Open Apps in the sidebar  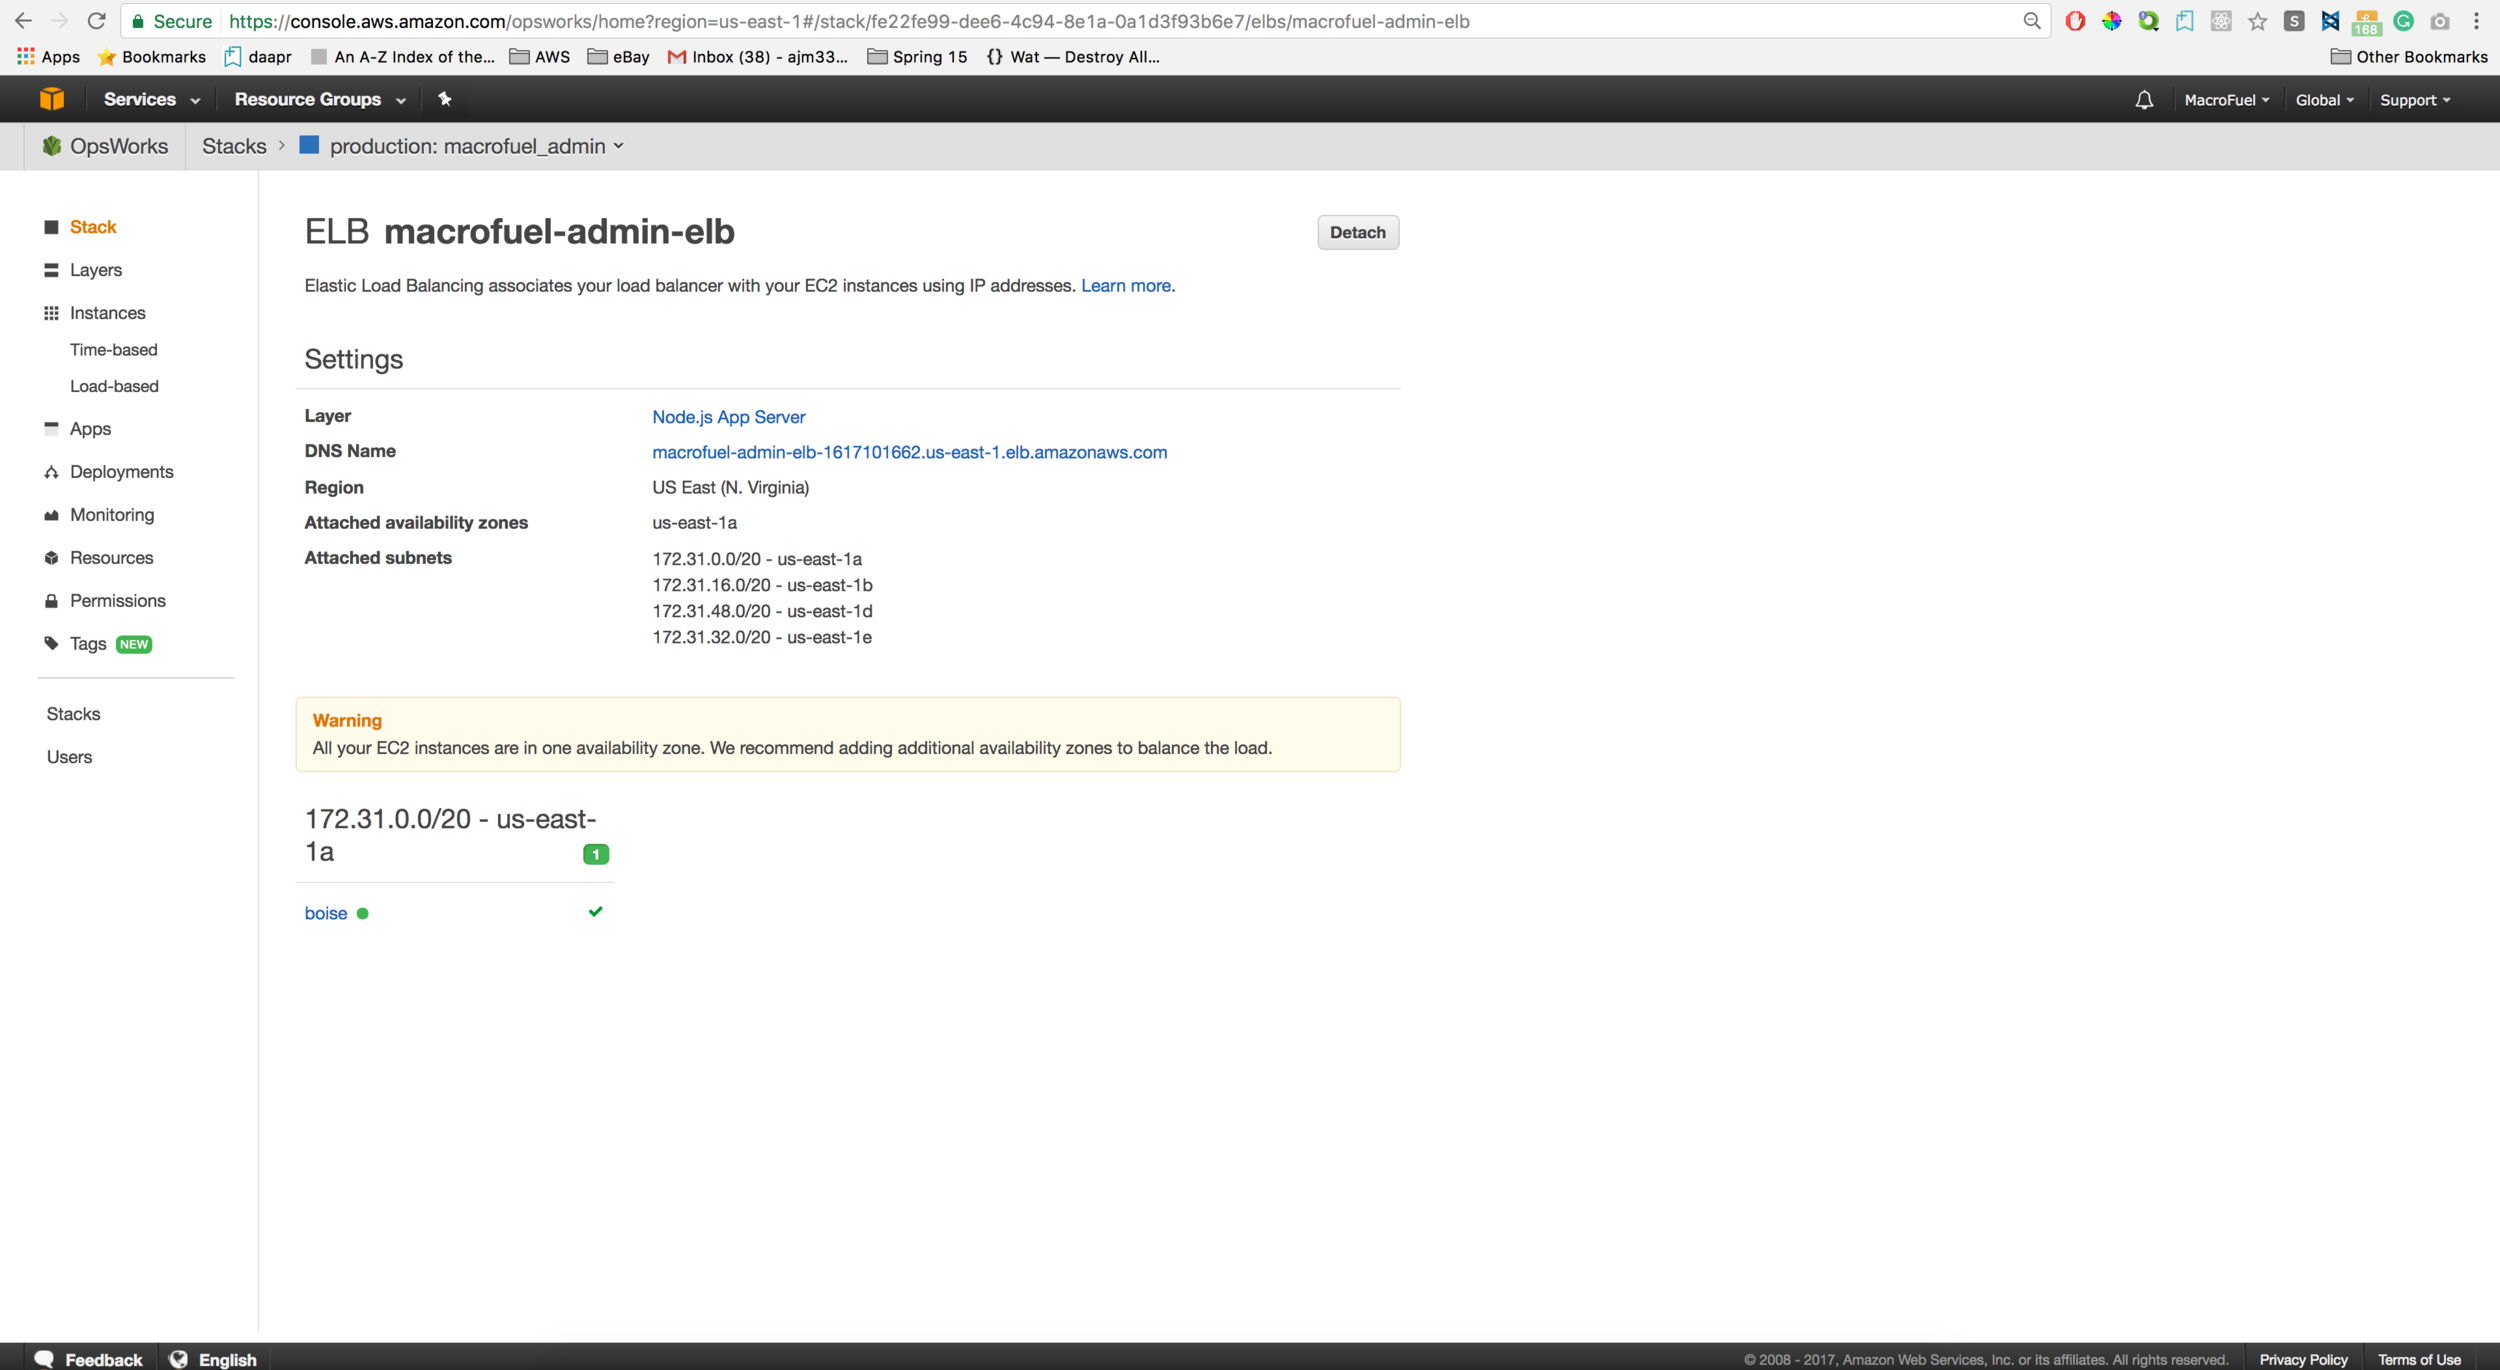(x=90, y=429)
